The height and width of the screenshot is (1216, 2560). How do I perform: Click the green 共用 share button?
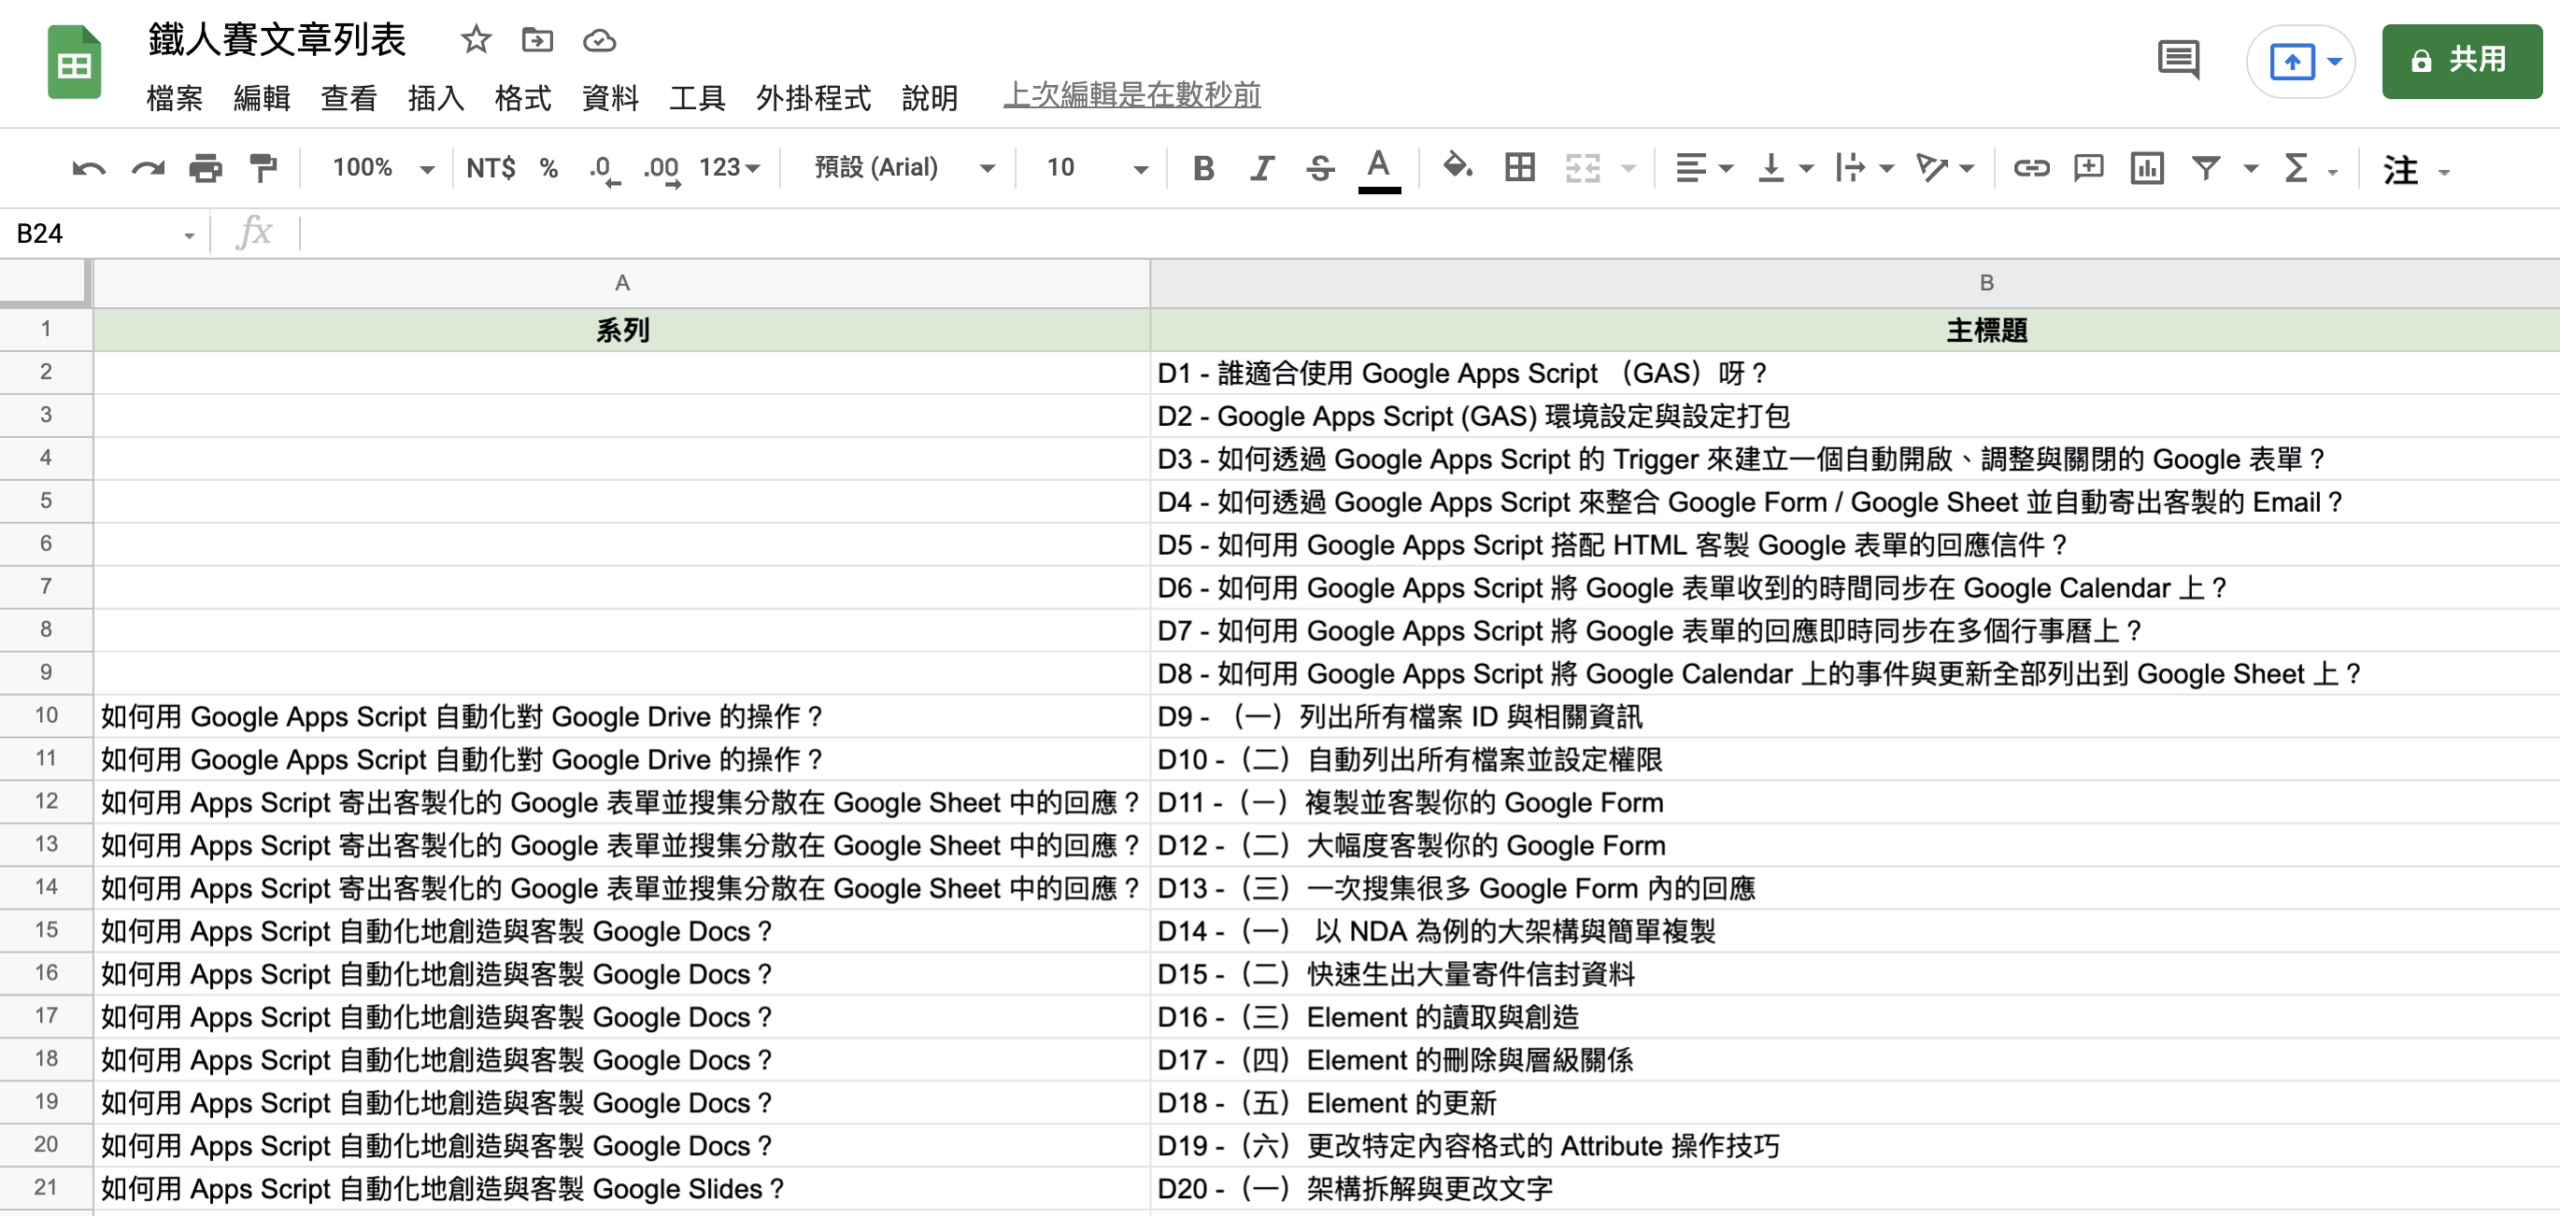point(2462,61)
